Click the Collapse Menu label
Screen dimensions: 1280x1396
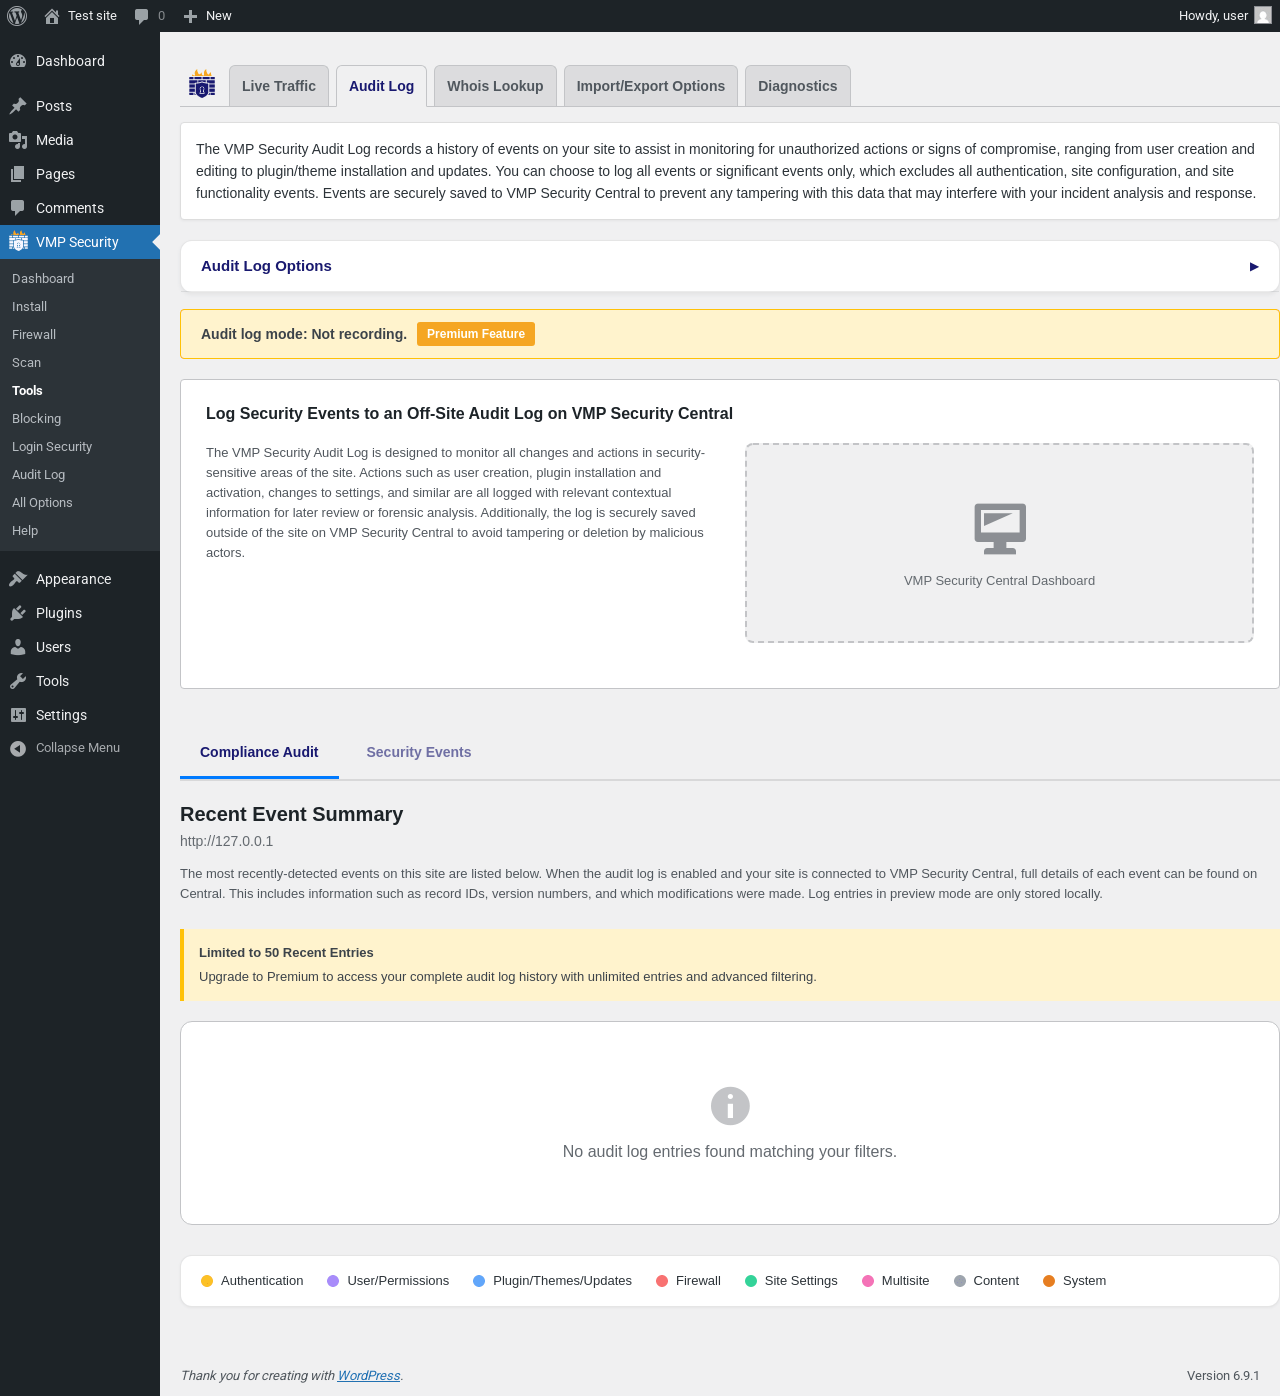coord(78,748)
